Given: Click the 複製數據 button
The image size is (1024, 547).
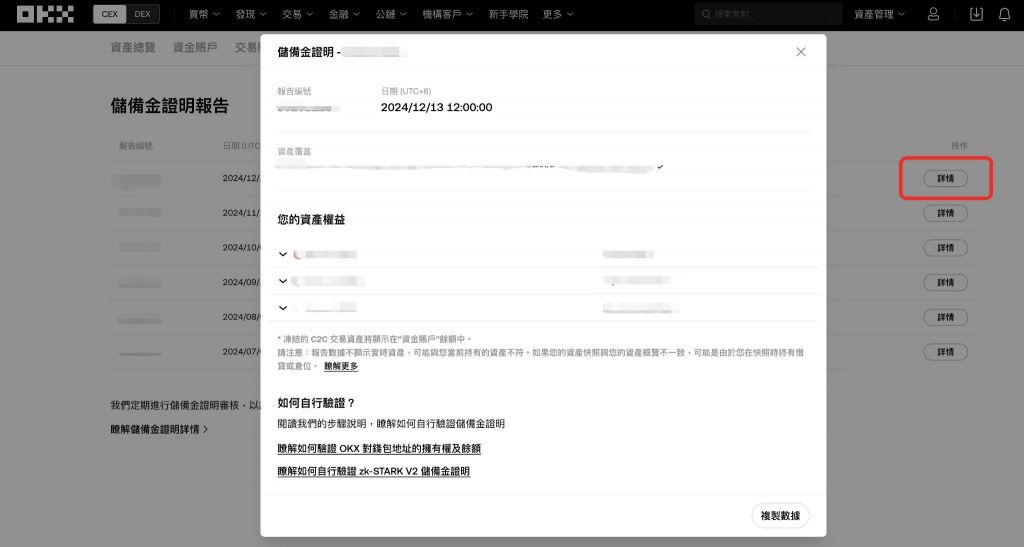Looking at the screenshot, I should click(x=780, y=515).
